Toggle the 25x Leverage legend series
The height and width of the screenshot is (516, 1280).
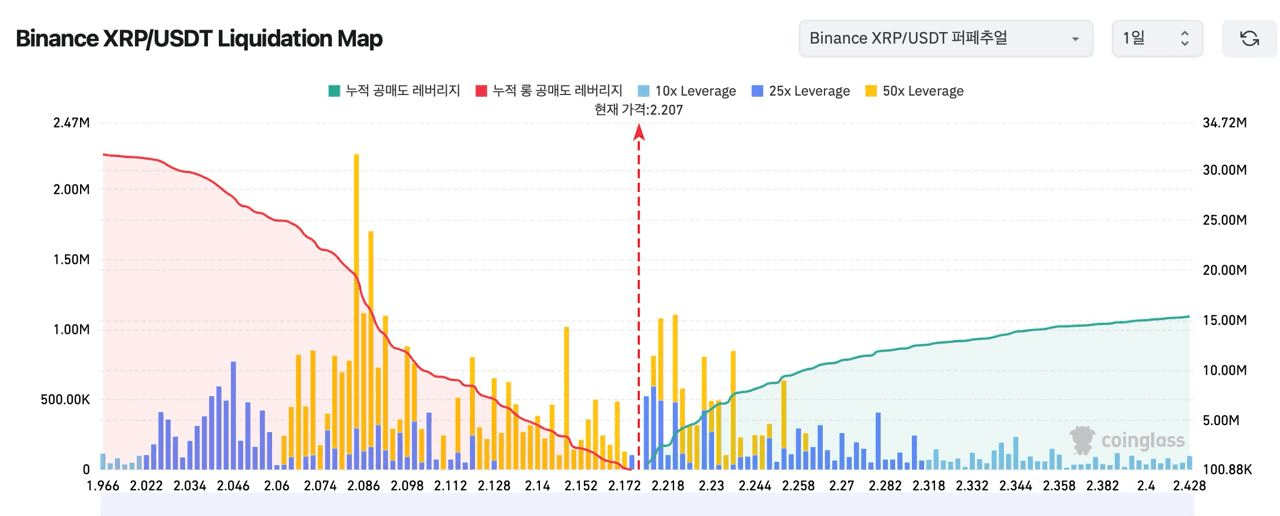(x=800, y=91)
